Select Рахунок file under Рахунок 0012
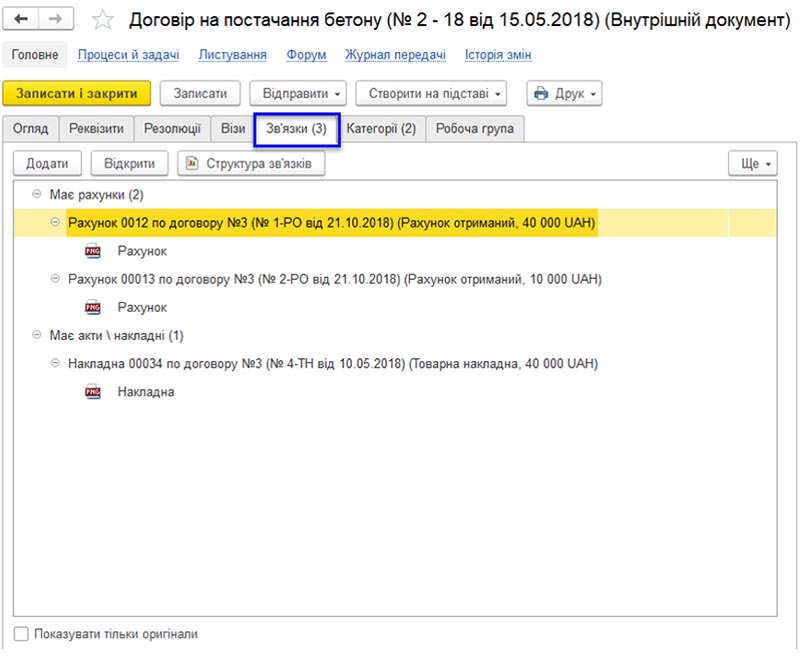The height and width of the screenshot is (657, 800). [142, 251]
